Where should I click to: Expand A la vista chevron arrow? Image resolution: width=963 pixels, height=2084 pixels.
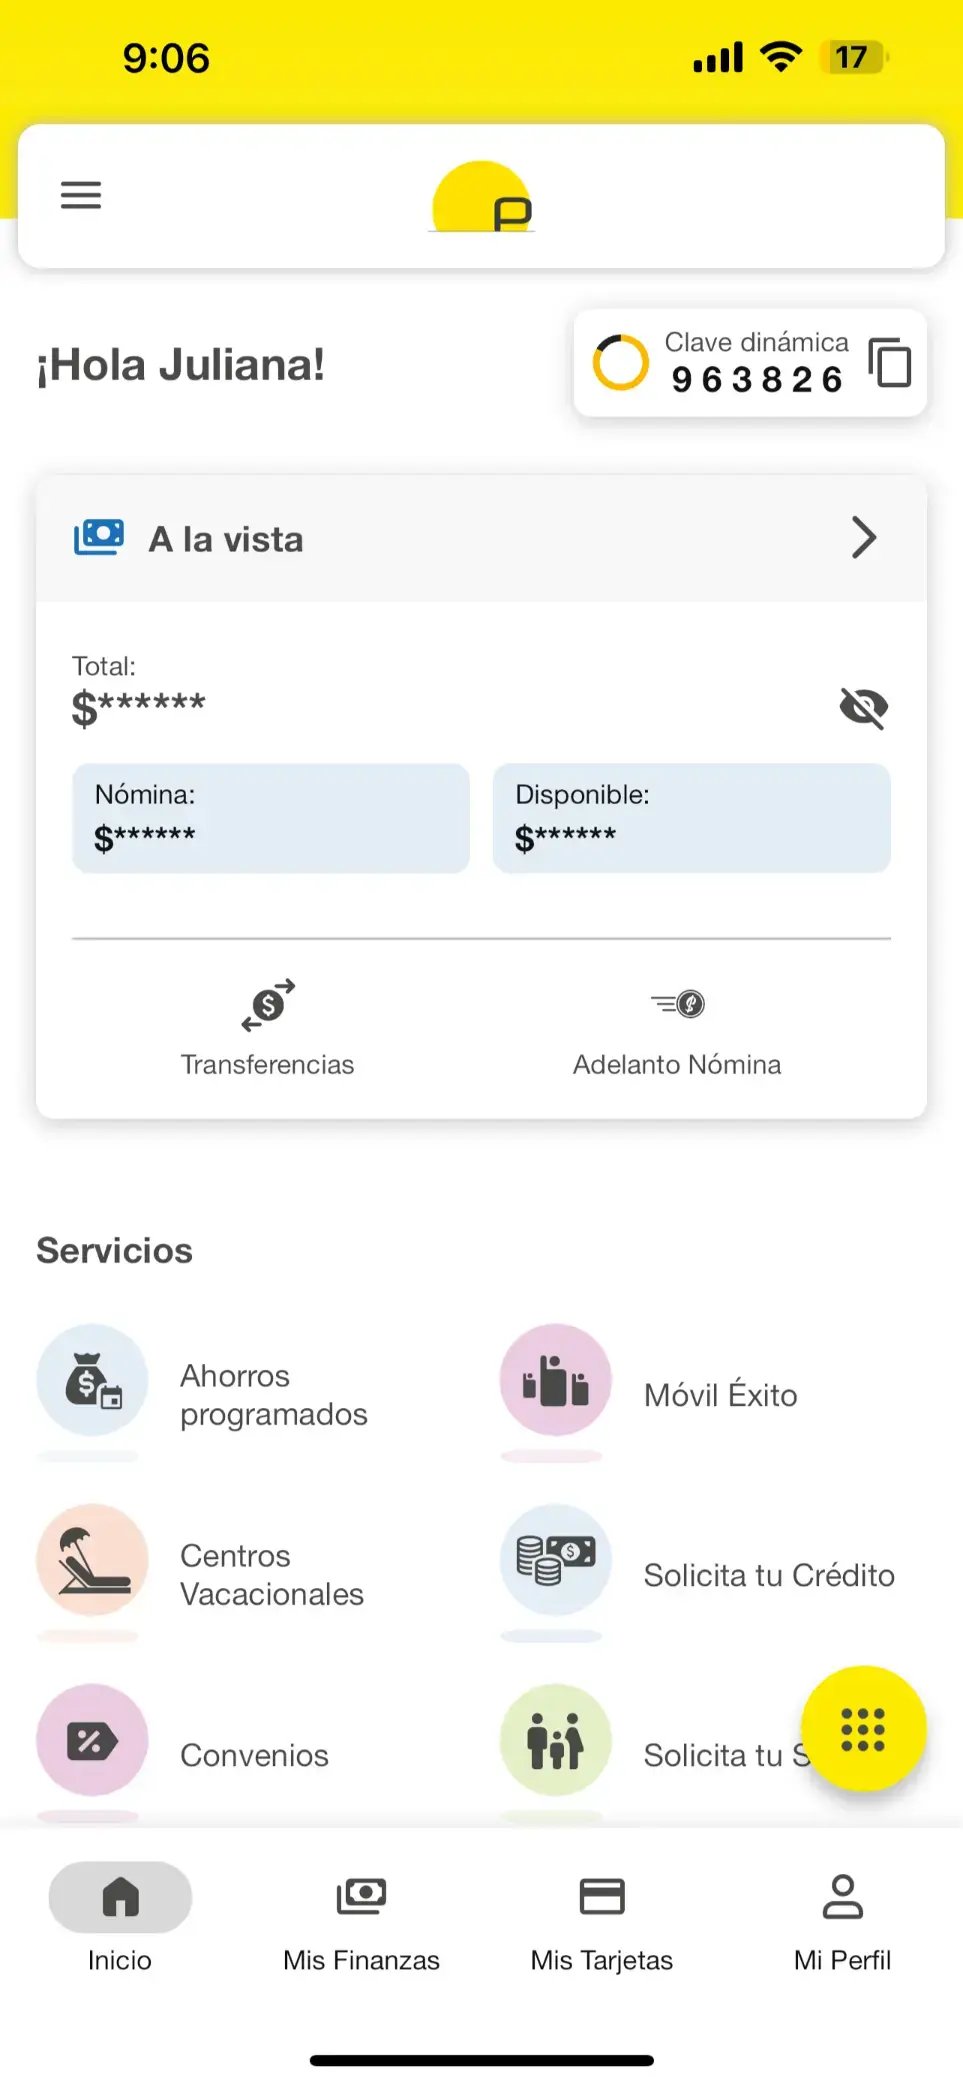[x=864, y=538]
